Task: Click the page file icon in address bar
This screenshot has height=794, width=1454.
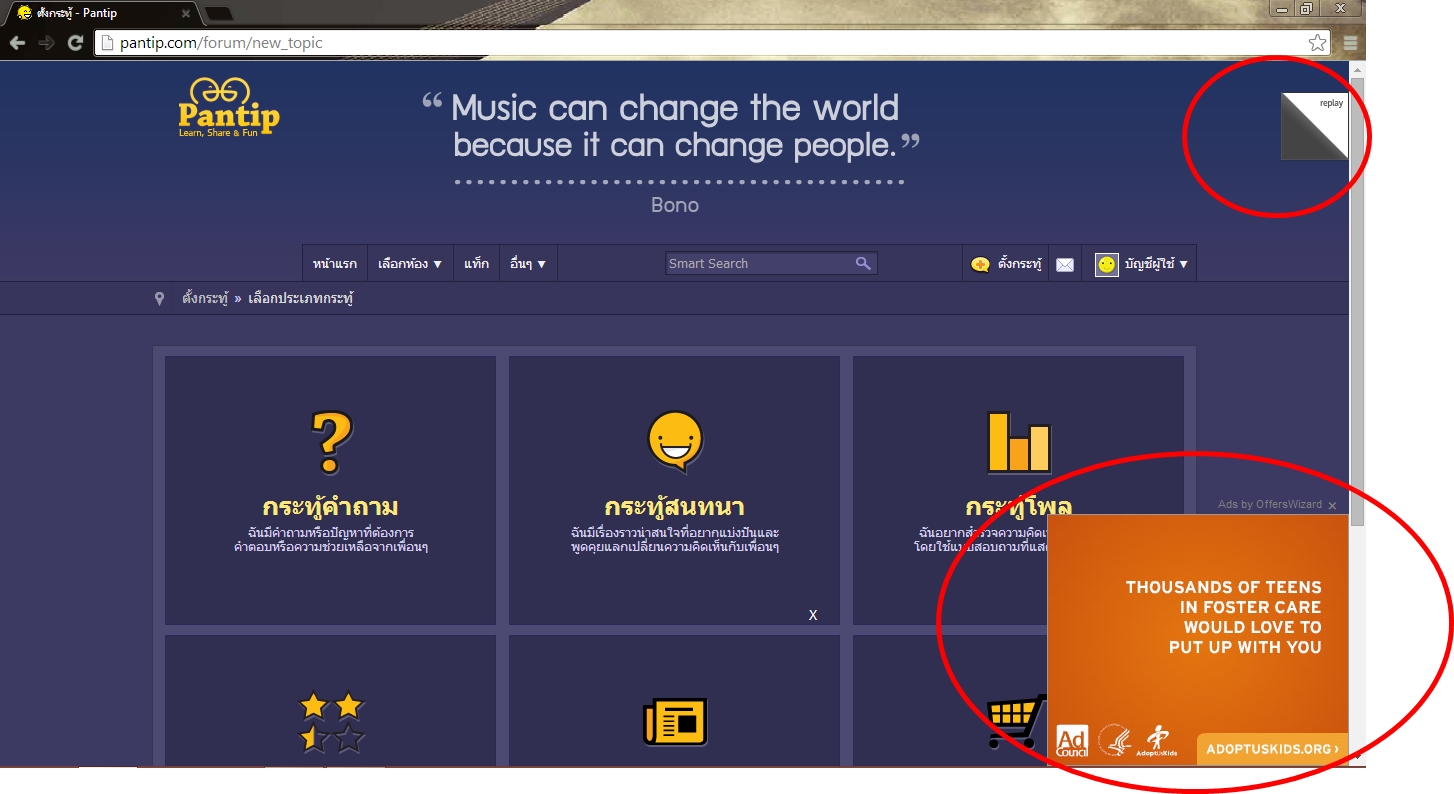Action: (x=107, y=43)
